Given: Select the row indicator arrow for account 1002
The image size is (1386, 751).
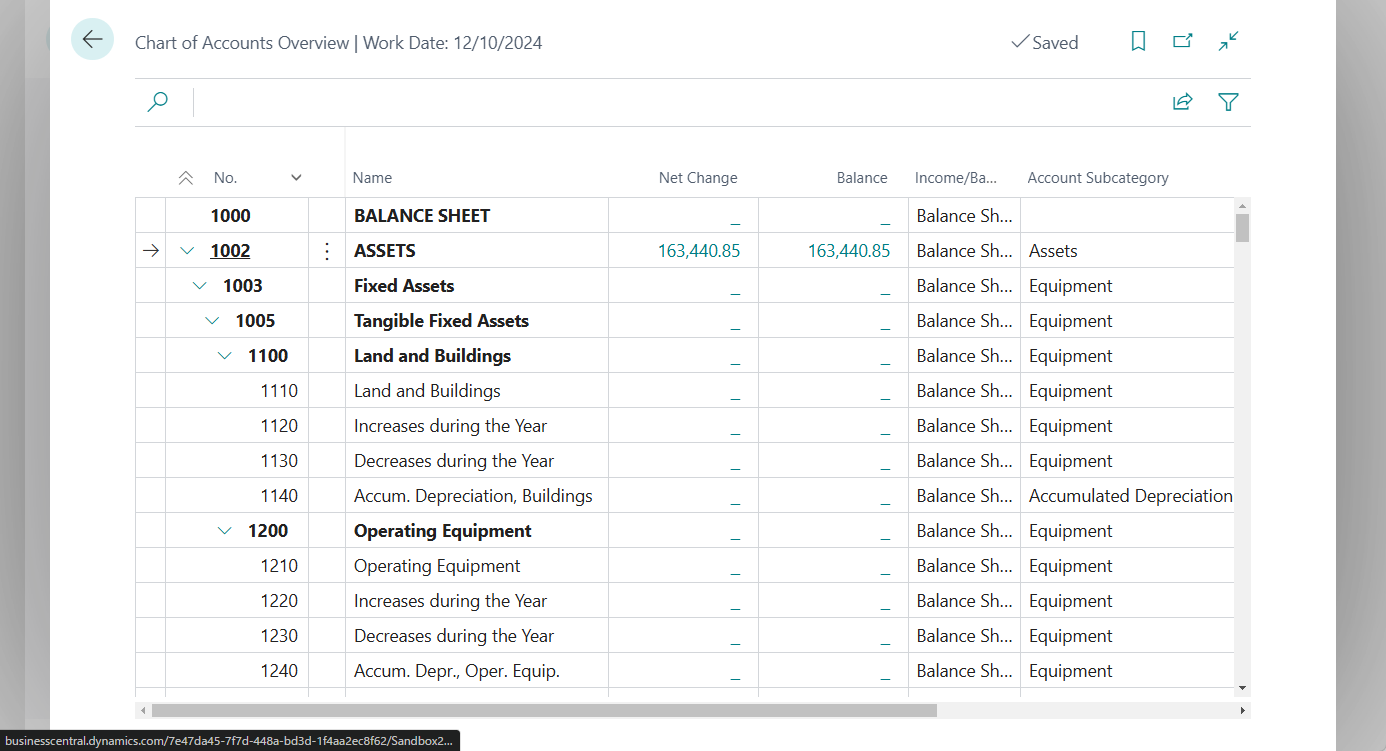Looking at the screenshot, I should [x=149, y=250].
